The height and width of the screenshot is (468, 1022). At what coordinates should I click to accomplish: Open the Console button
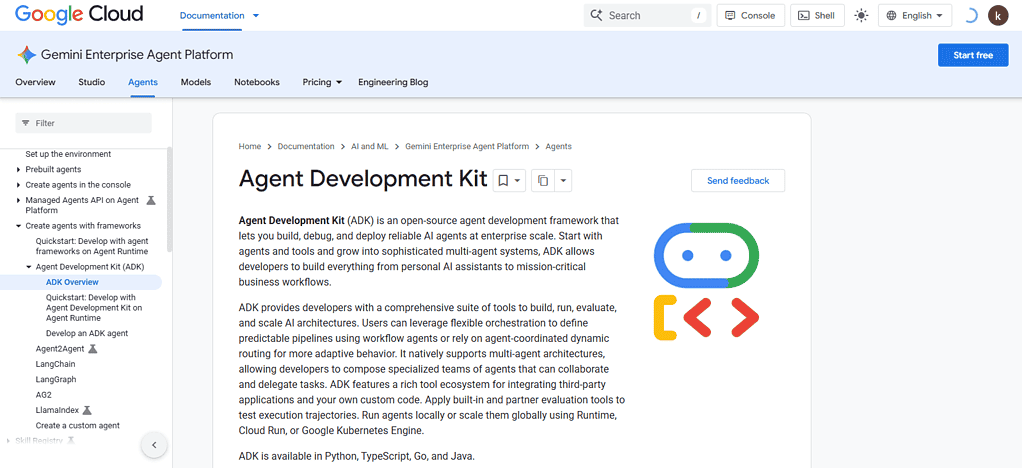pos(750,16)
